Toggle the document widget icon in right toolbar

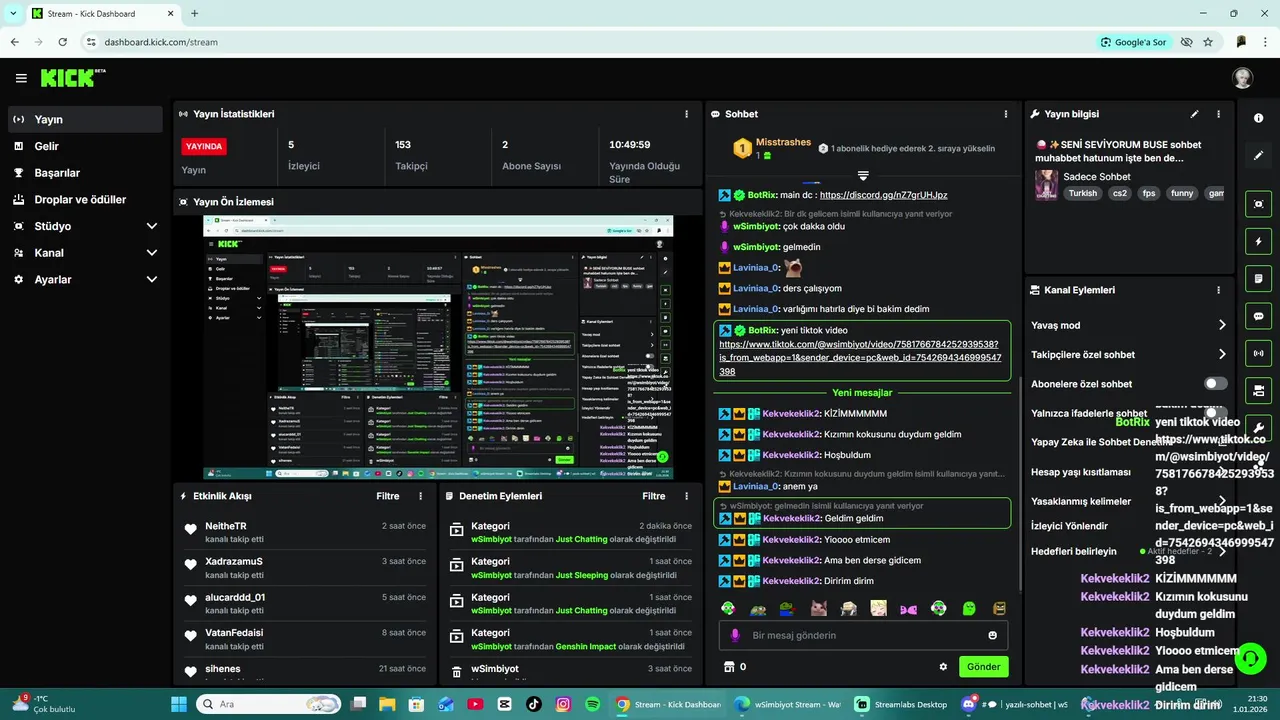[1258, 278]
